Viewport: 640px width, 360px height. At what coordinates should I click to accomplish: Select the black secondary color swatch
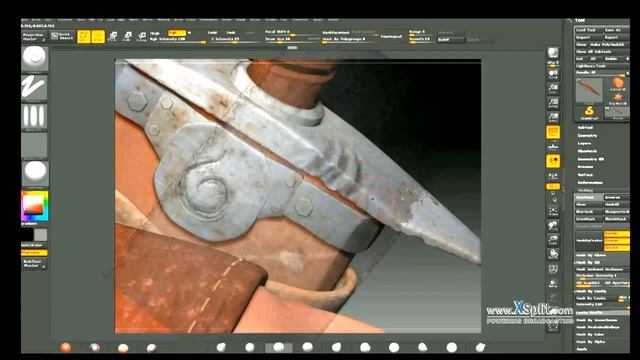pos(27,235)
